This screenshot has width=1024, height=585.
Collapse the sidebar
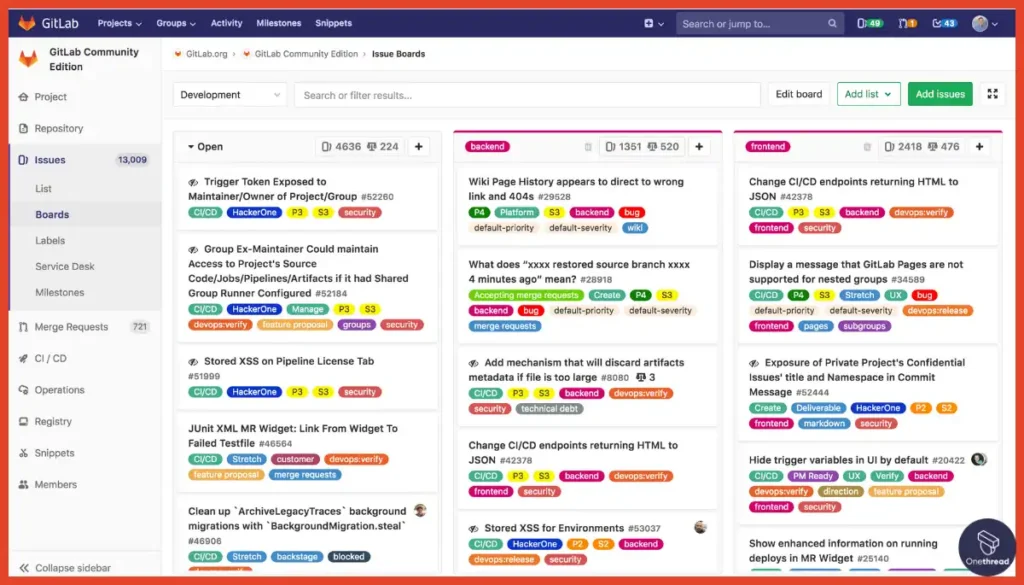[65, 568]
